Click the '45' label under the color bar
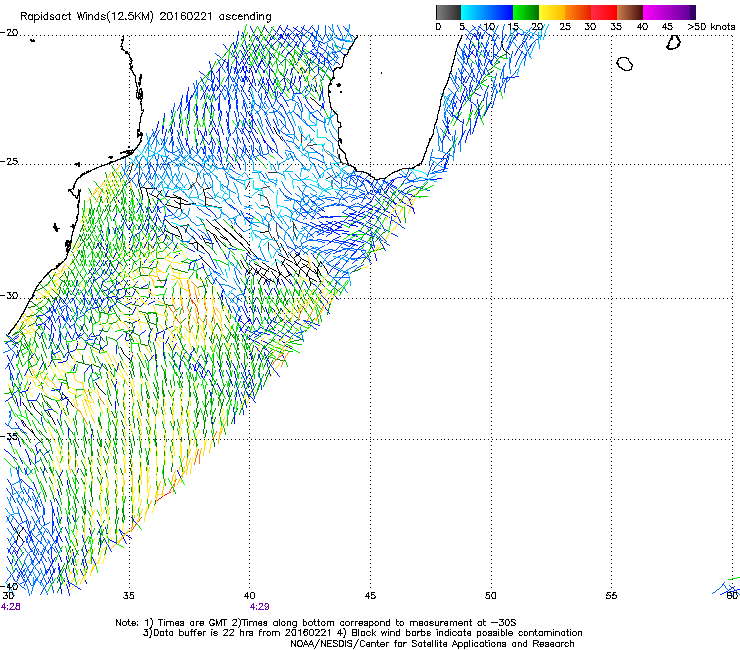Image resolution: width=740 pixels, height=650 pixels. 667,27
